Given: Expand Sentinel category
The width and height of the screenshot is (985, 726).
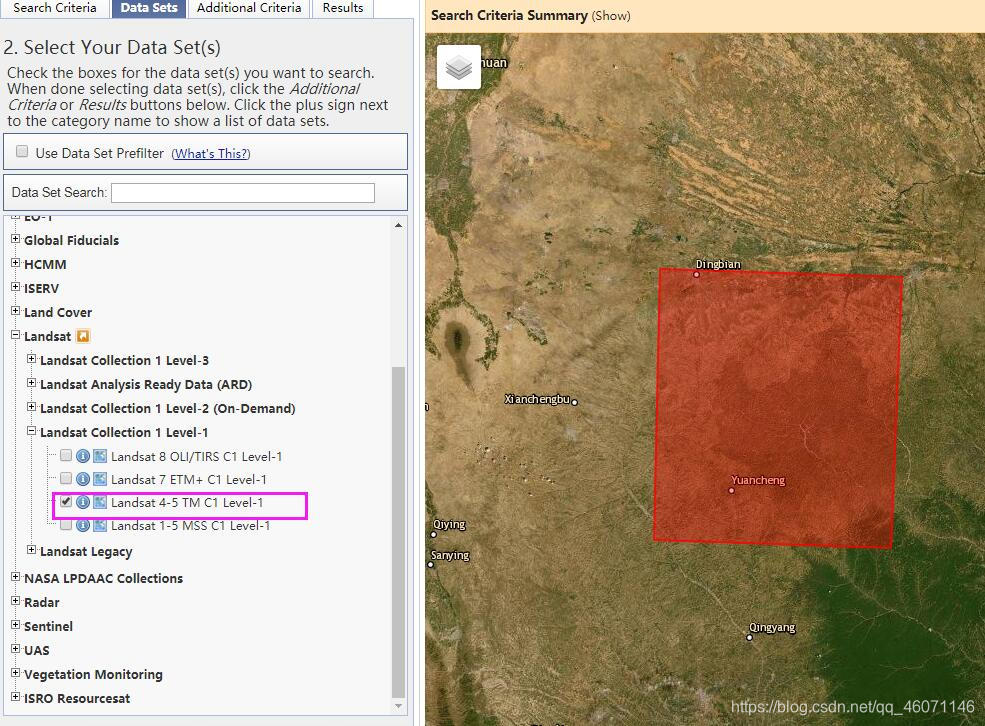Looking at the screenshot, I should click(x=16, y=624).
